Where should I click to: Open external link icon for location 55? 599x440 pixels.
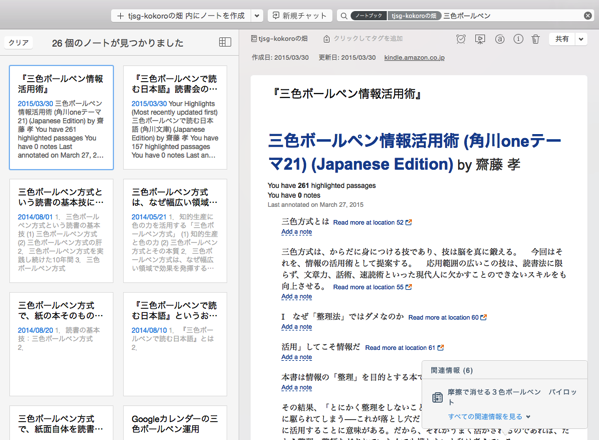click(x=408, y=287)
